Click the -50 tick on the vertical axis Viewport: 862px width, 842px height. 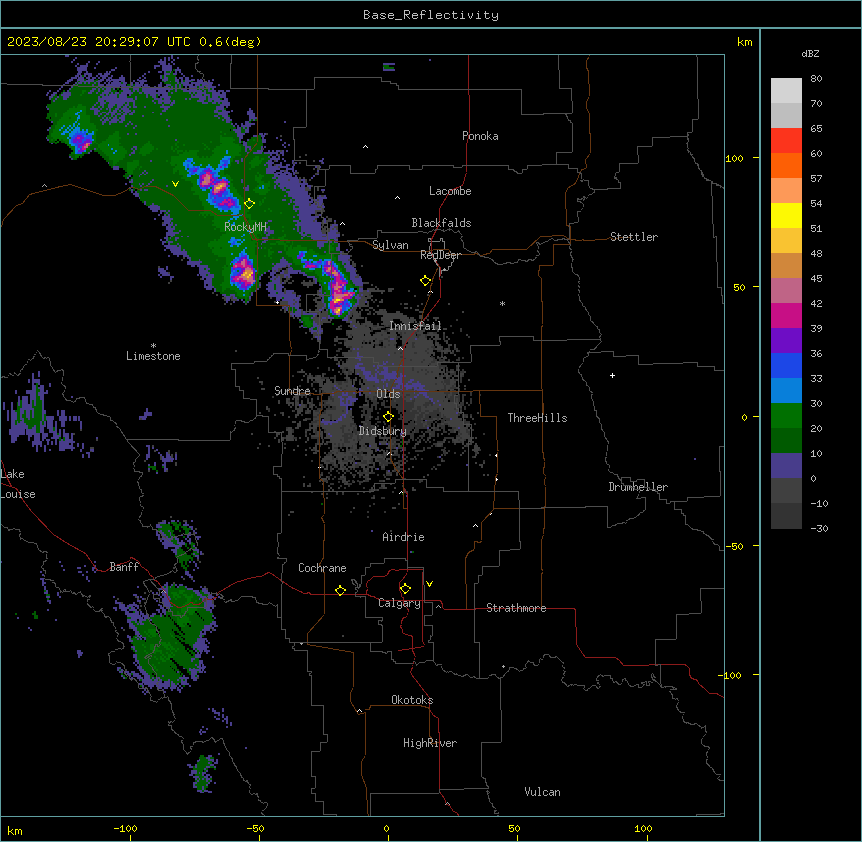(x=734, y=546)
